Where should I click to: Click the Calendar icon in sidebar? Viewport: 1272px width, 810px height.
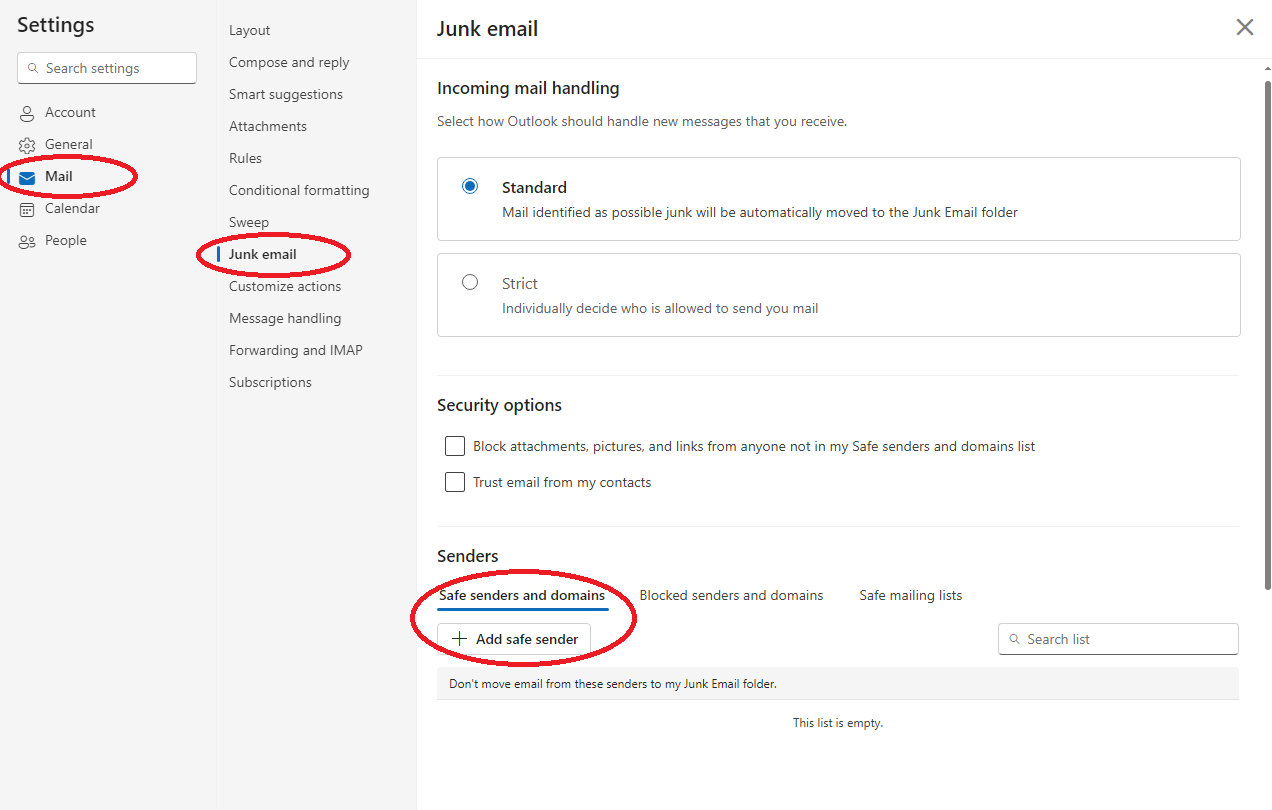[x=27, y=209]
